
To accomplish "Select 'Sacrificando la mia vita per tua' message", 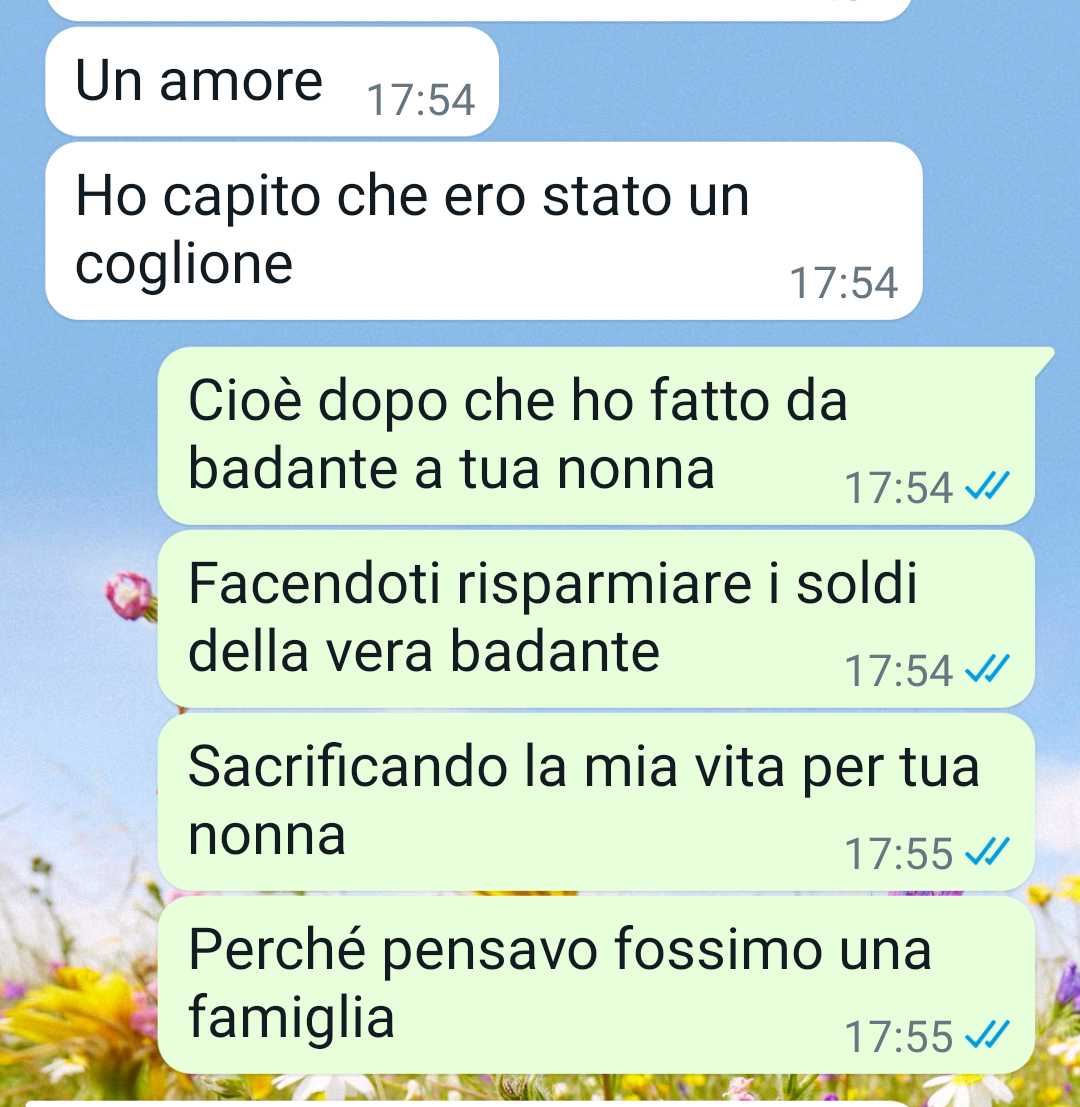I will [x=596, y=801].
